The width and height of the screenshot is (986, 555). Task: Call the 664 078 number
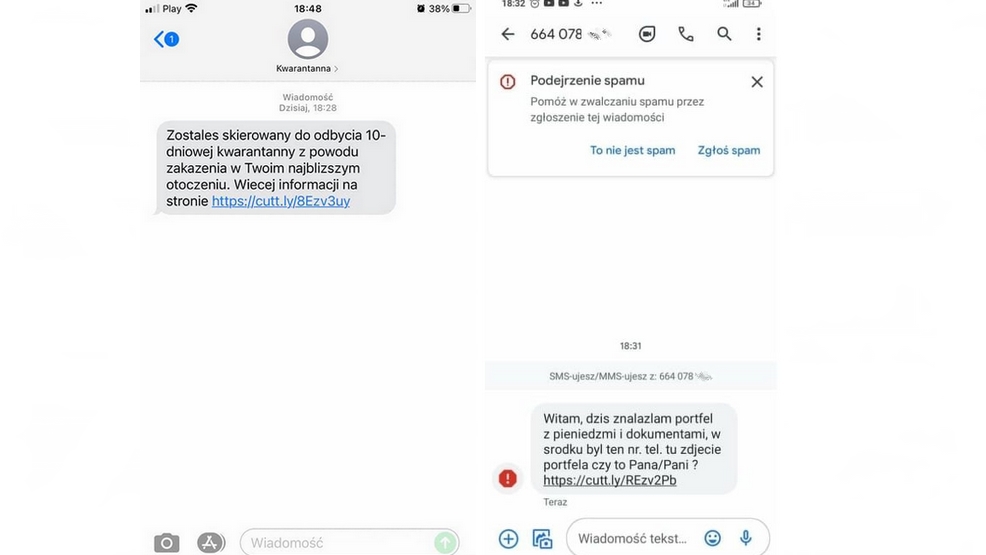[686, 34]
